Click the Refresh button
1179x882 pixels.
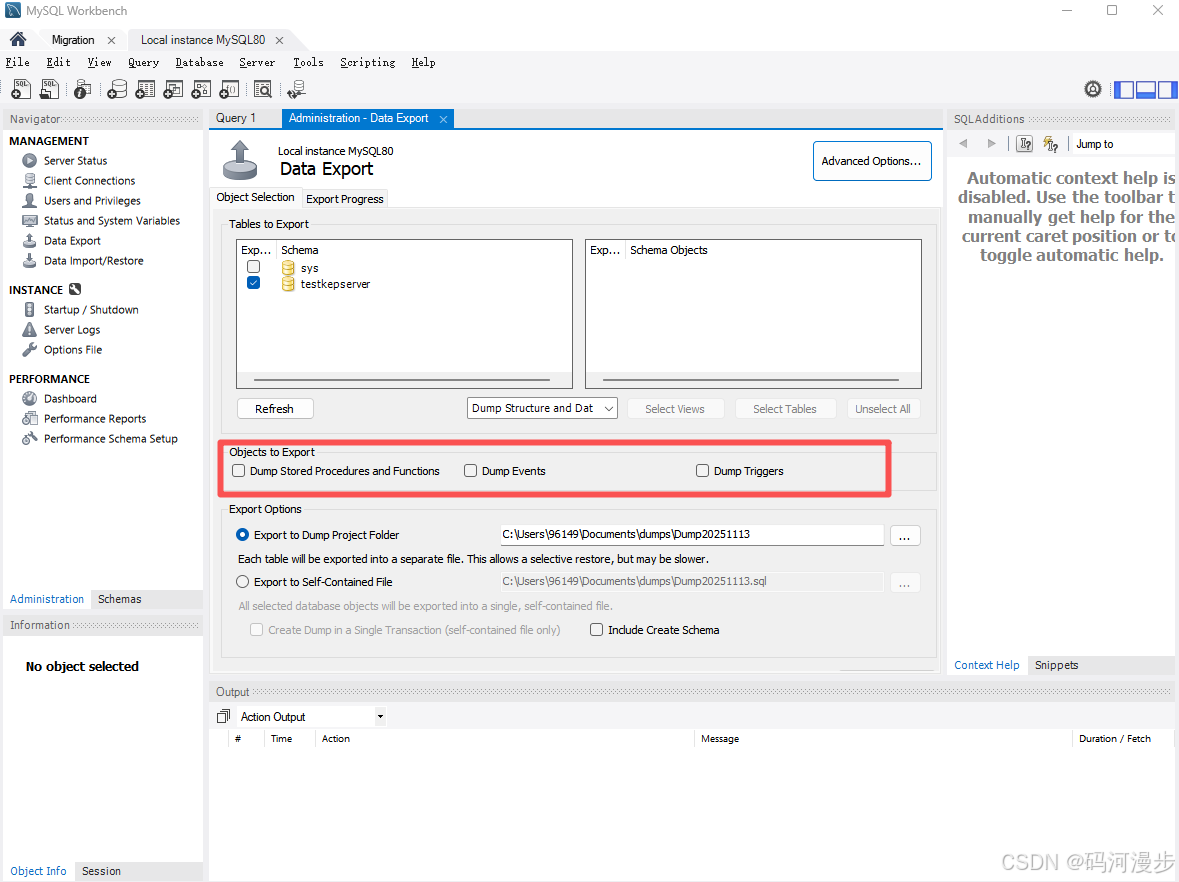pos(274,409)
